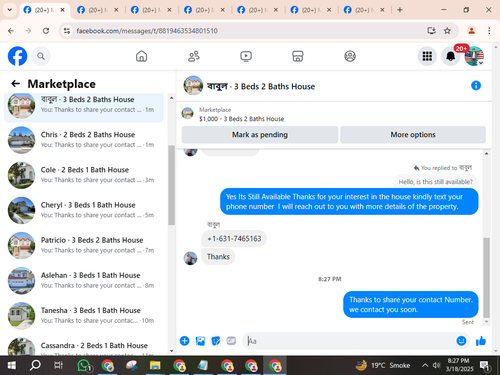Click the conversation scroll-up arrow
The height and width of the screenshot is (375, 500).
(x=487, y=153)
